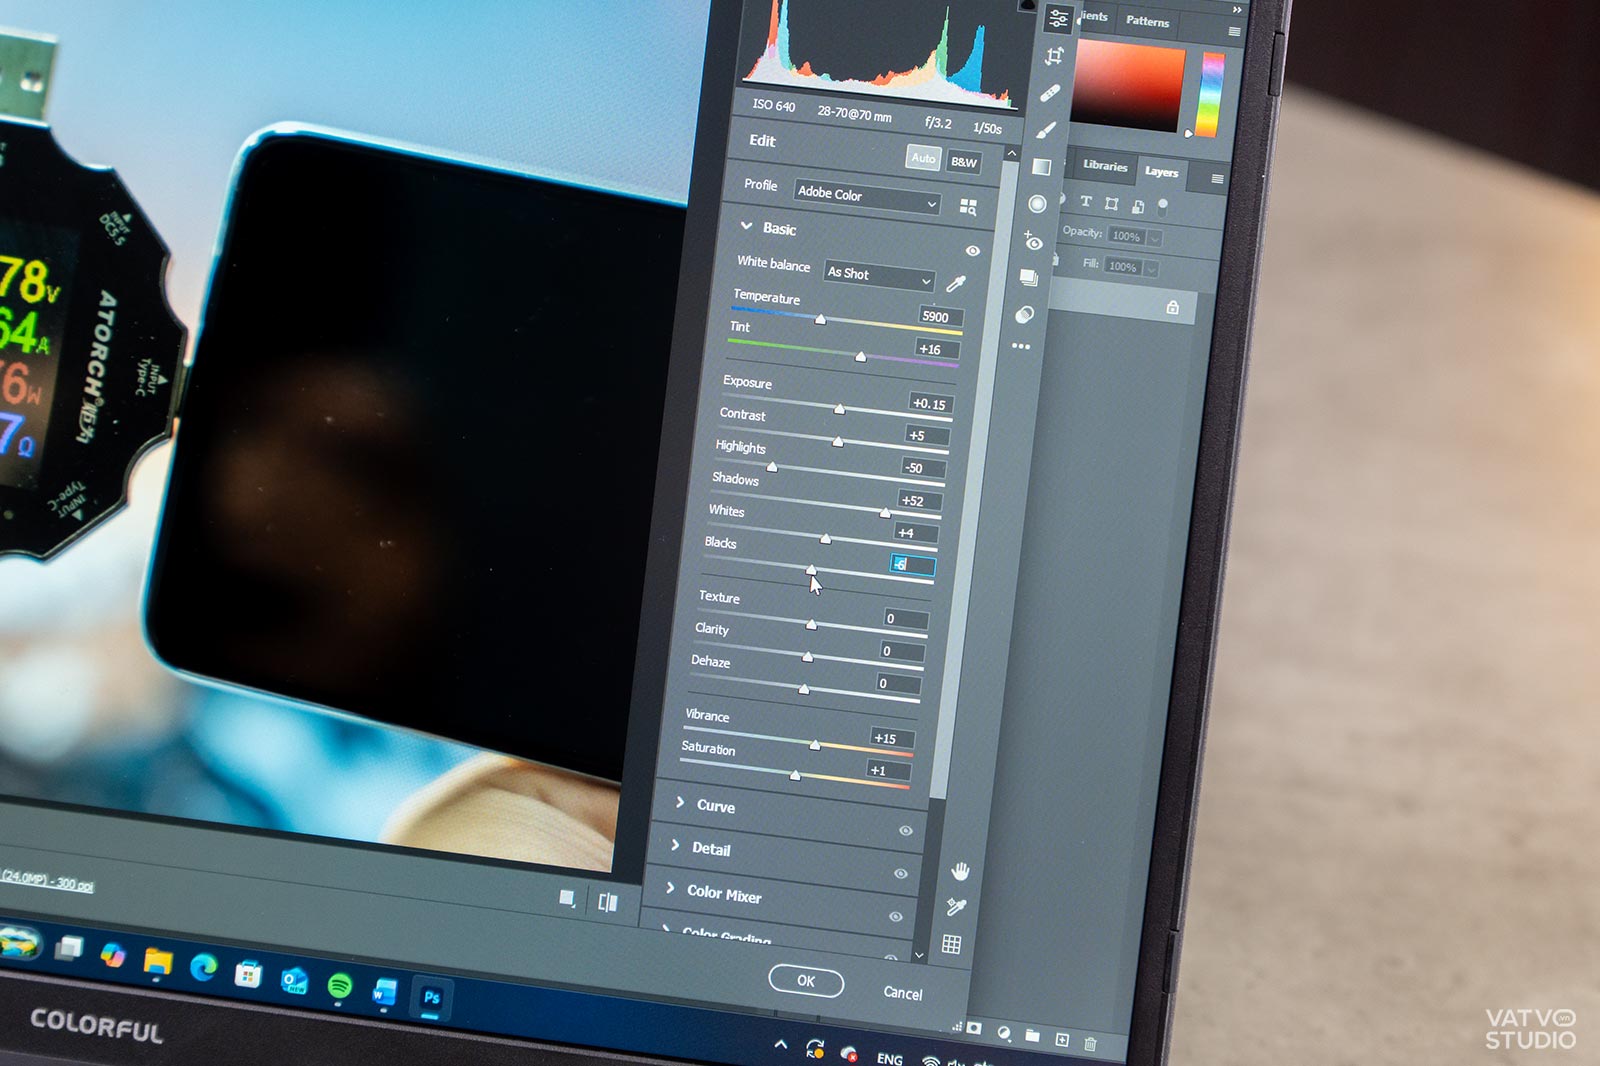
Task: Open the profile browser icon
Action: [968, 207]
